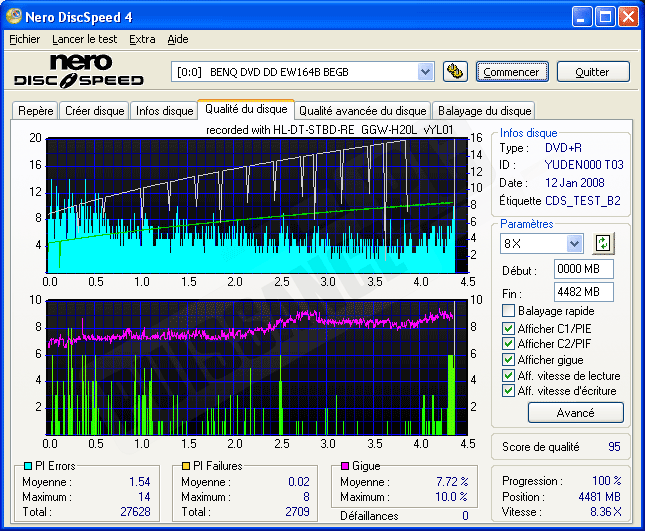Enable the Balayage rapide checkbox
This screenshot has height=531, width=645.
[x=509, y=311]
